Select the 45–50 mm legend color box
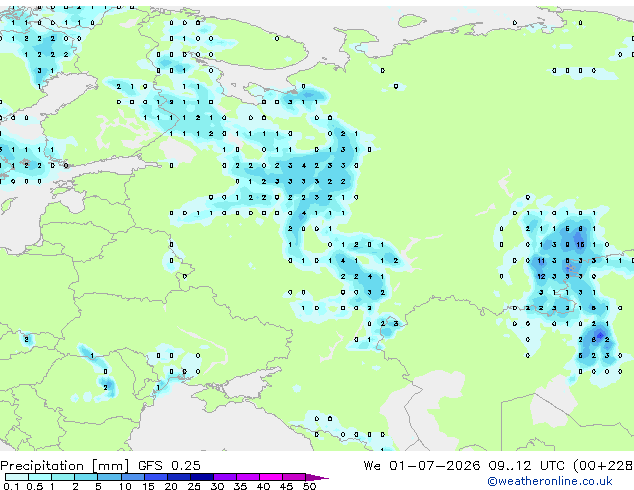634x490 pixels. coord(294,477)
